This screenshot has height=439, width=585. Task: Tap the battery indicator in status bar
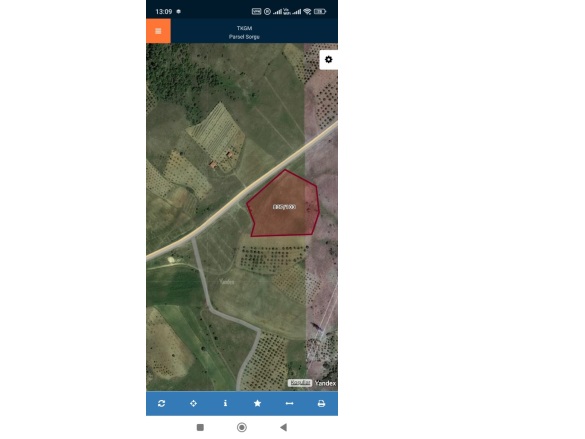pos(320,12)
